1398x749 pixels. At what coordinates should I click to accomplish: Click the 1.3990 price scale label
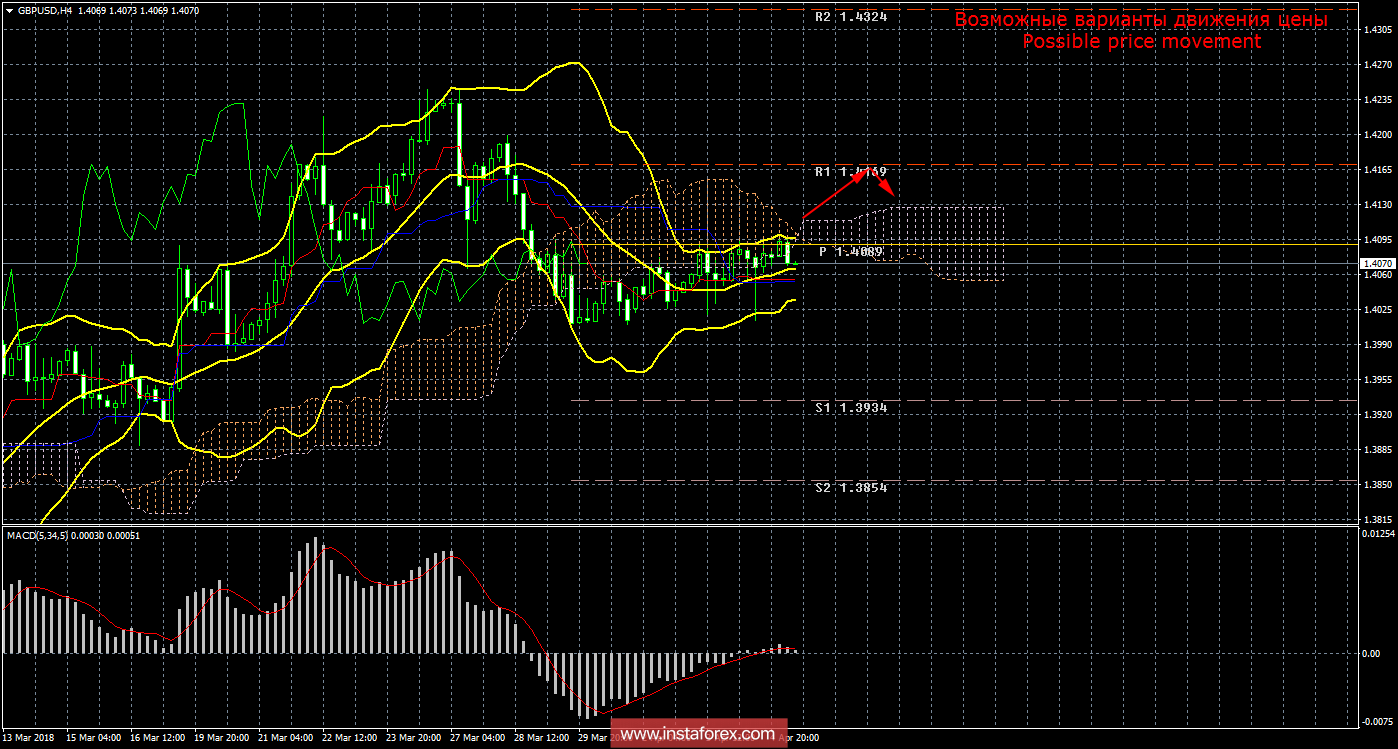tap(1377, 344)
